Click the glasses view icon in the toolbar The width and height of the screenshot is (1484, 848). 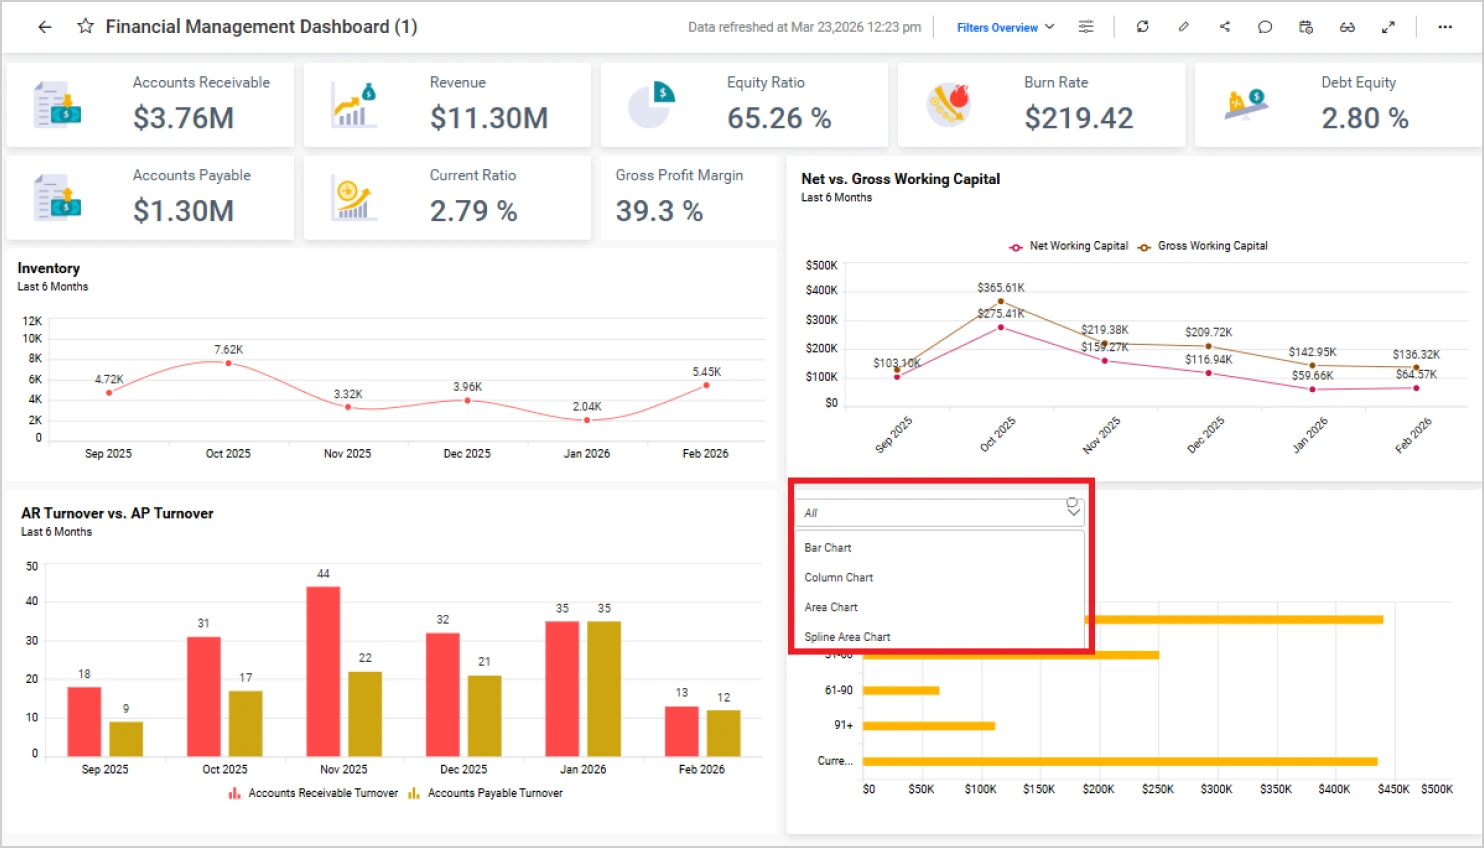point(1347,27)
